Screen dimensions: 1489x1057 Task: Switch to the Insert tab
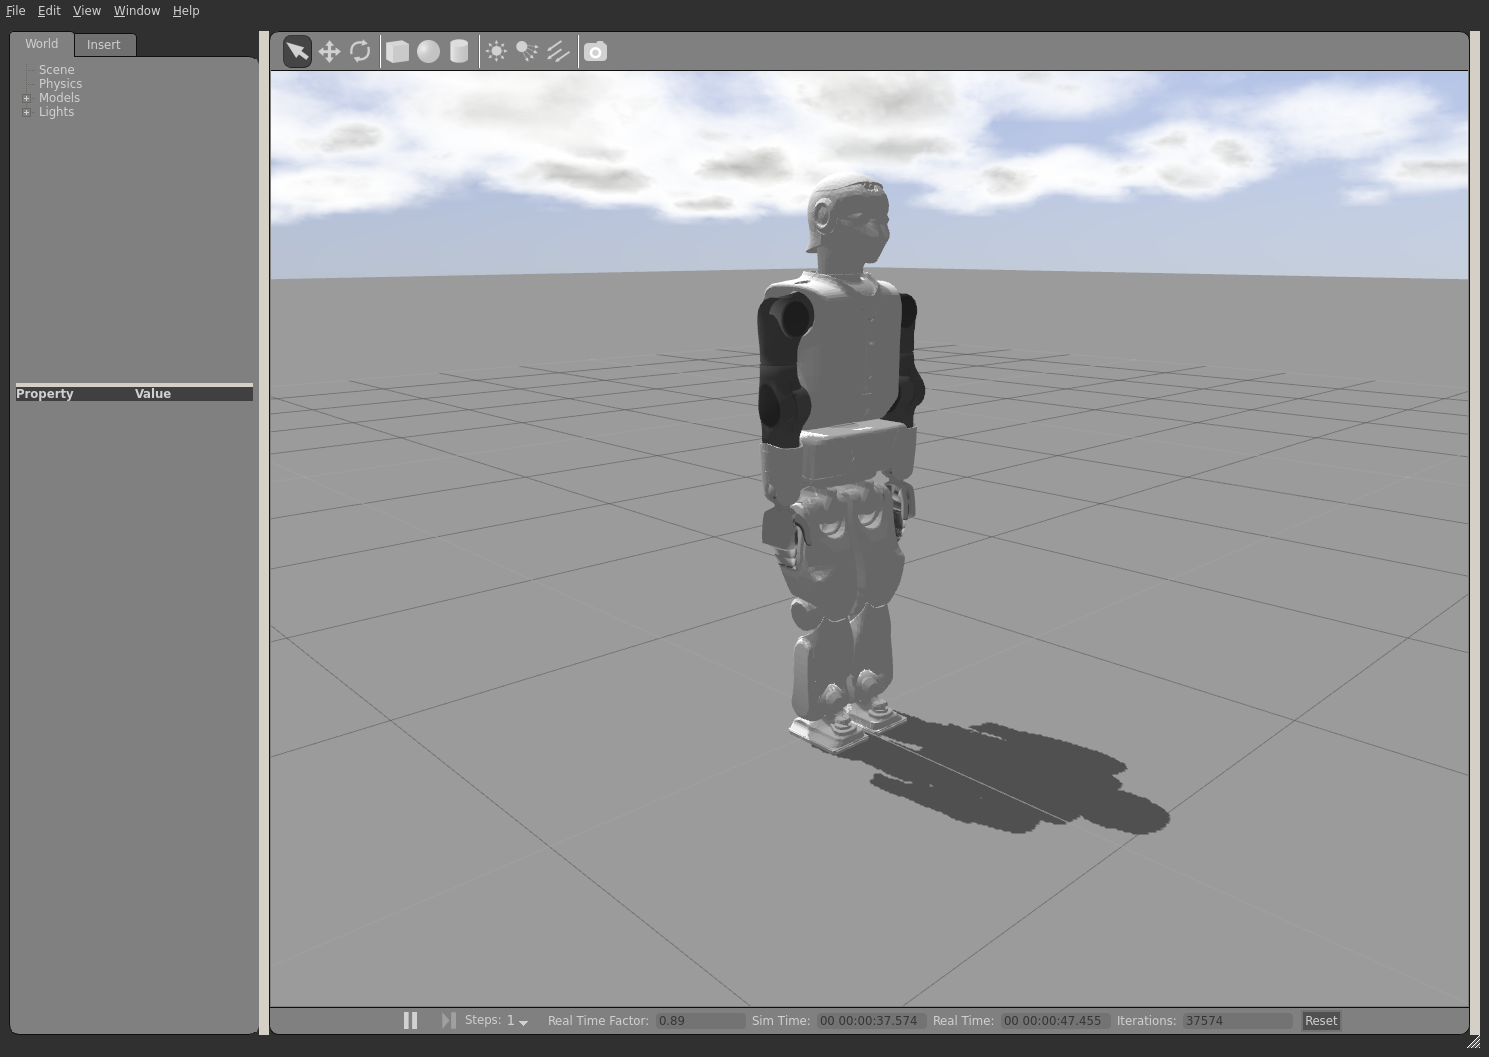103,45
